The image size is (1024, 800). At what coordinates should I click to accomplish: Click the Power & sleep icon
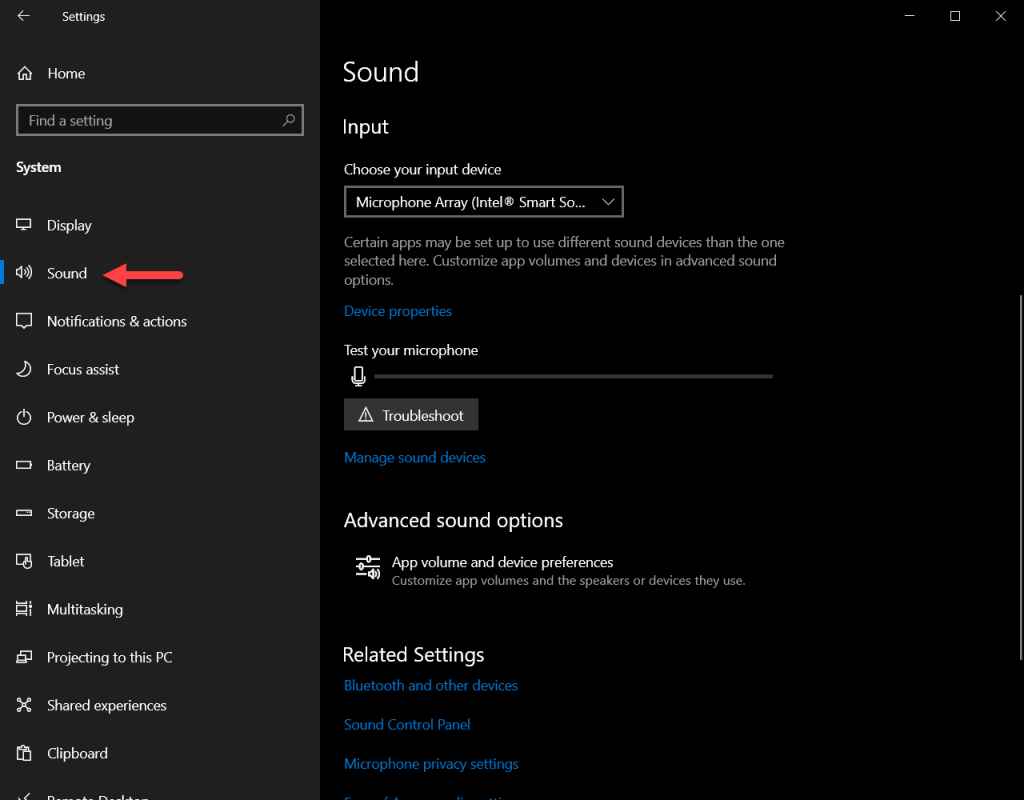click(24, 417)
